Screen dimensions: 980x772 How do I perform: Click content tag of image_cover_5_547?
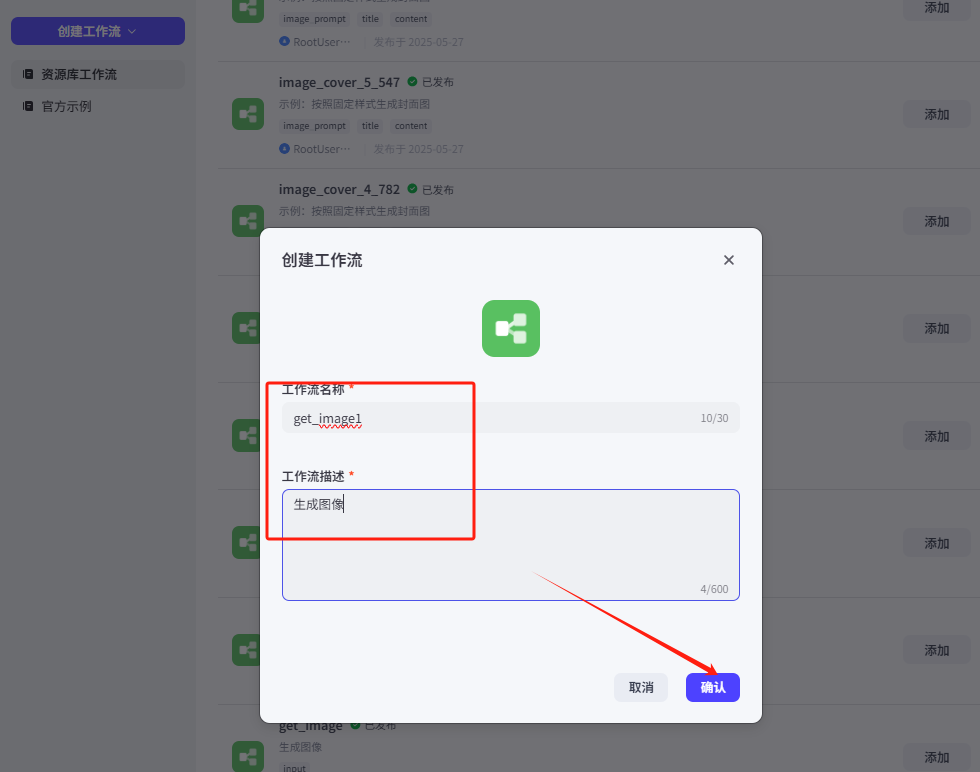click(x=411, y=126)
